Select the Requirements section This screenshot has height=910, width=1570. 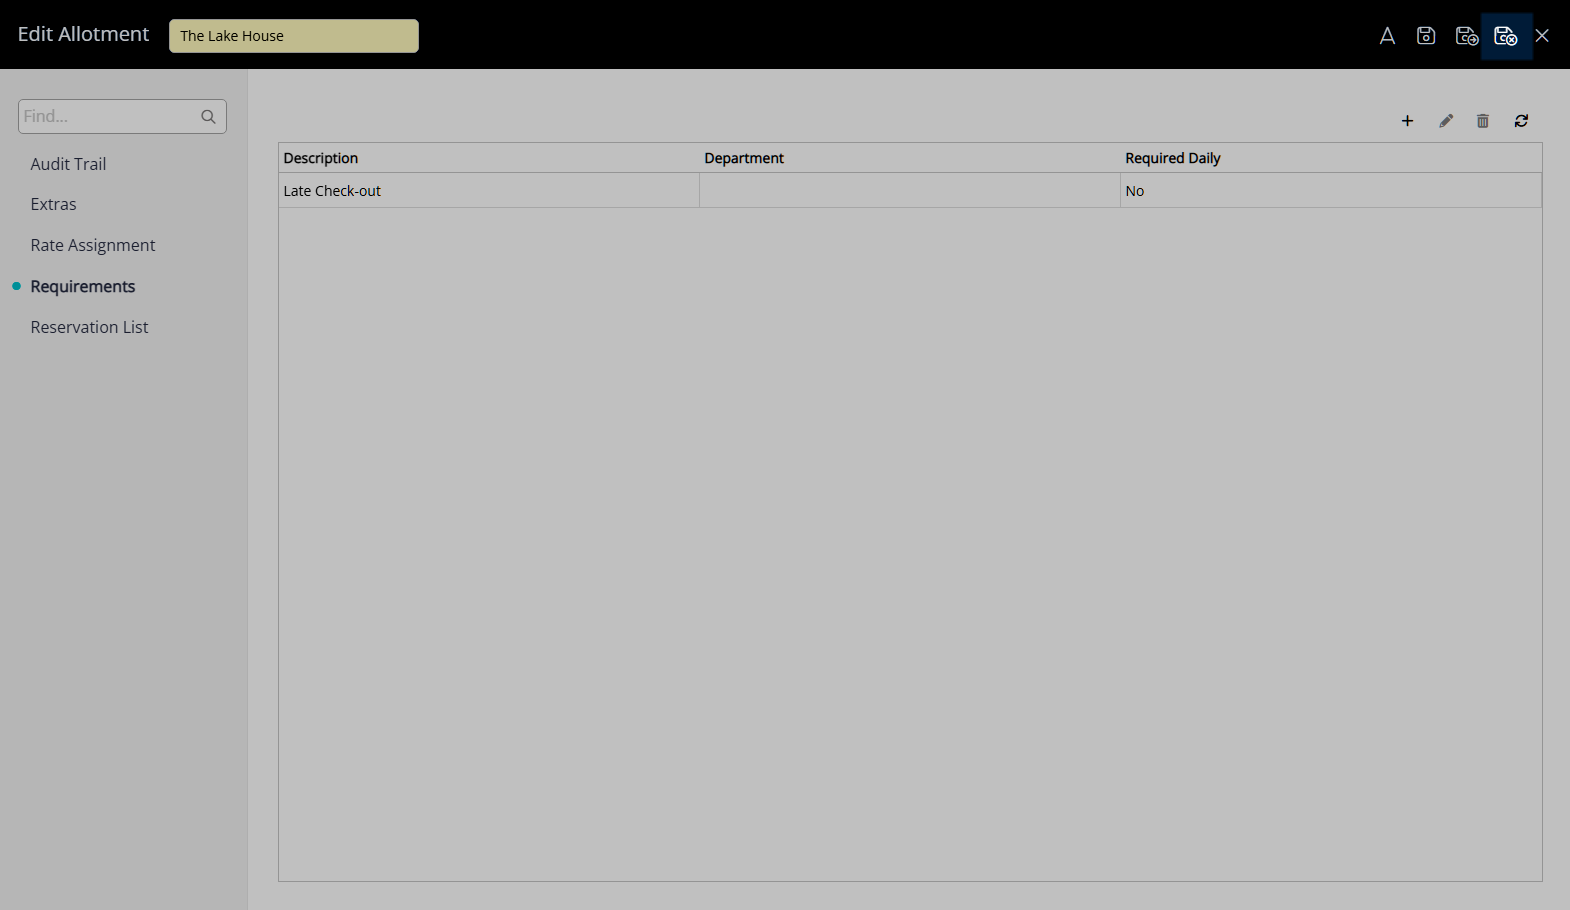(83, 286)
